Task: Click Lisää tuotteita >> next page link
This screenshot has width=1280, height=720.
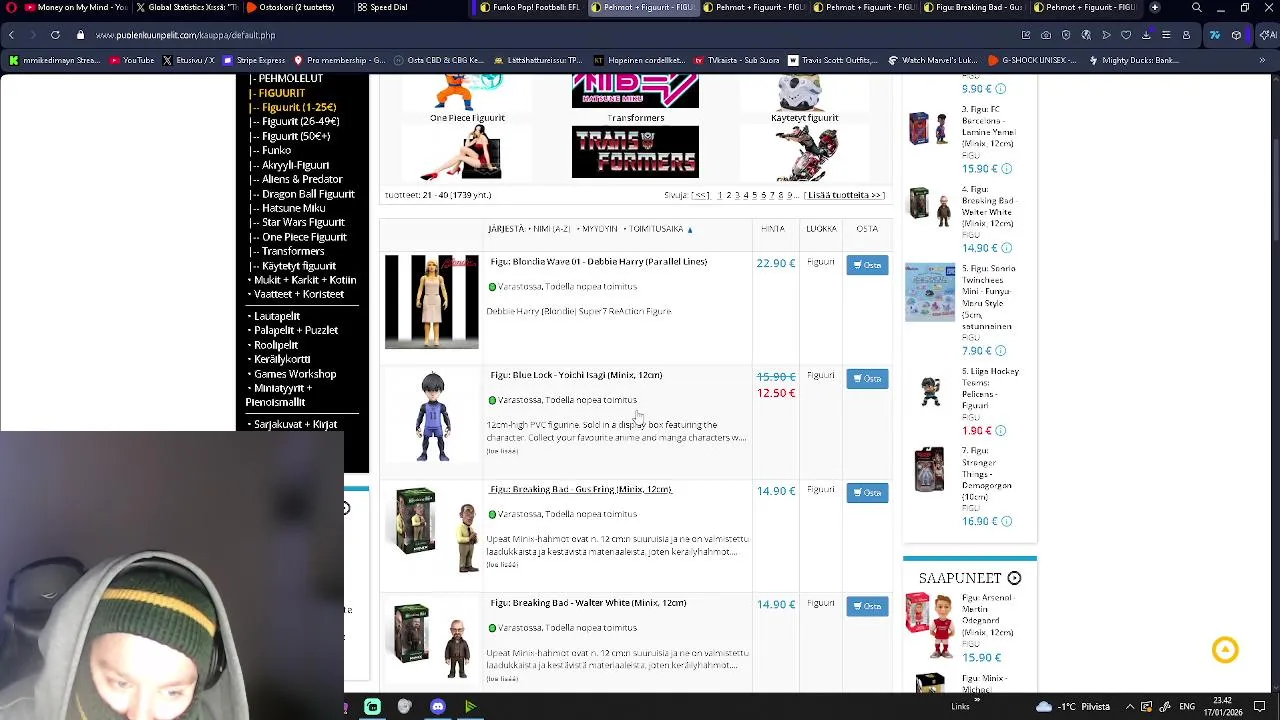Action: point(844,195)
